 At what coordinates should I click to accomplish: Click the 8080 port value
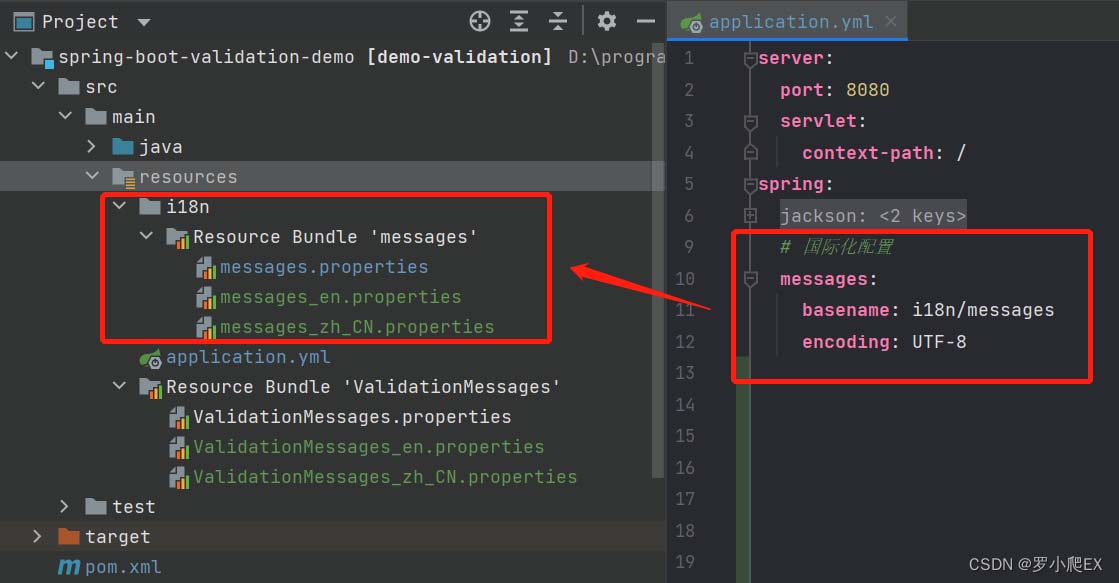pos(868,90)
